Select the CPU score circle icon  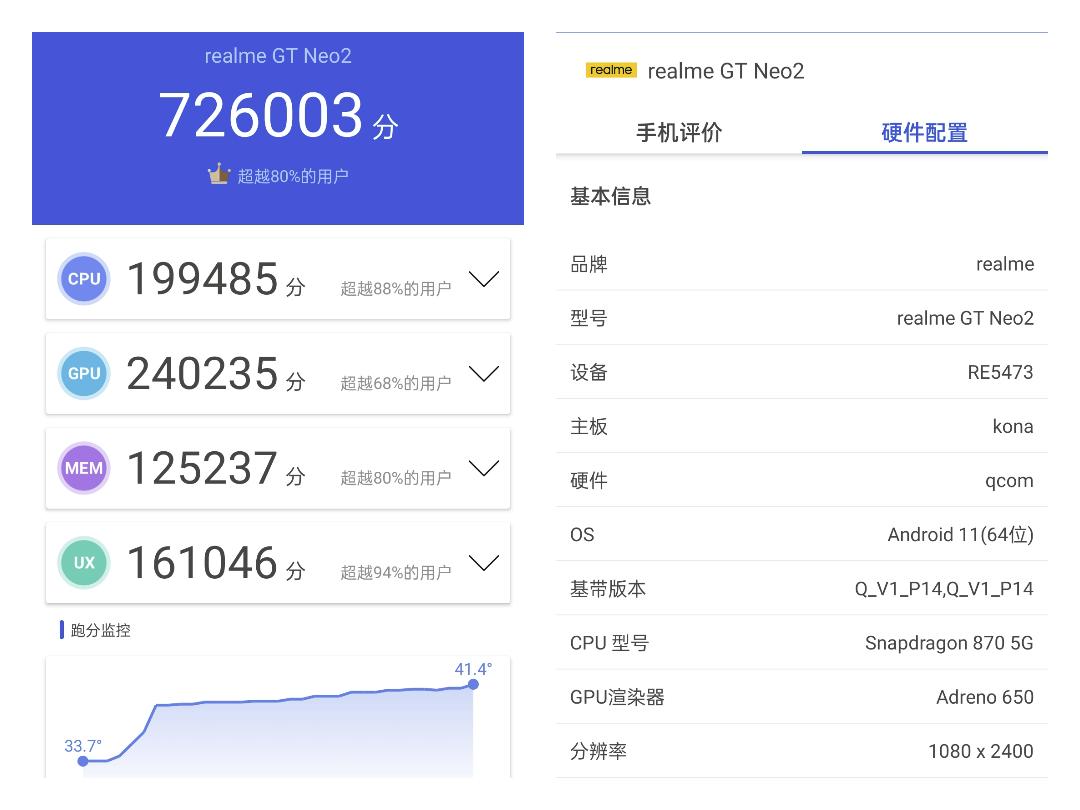[x=83, y=279]
